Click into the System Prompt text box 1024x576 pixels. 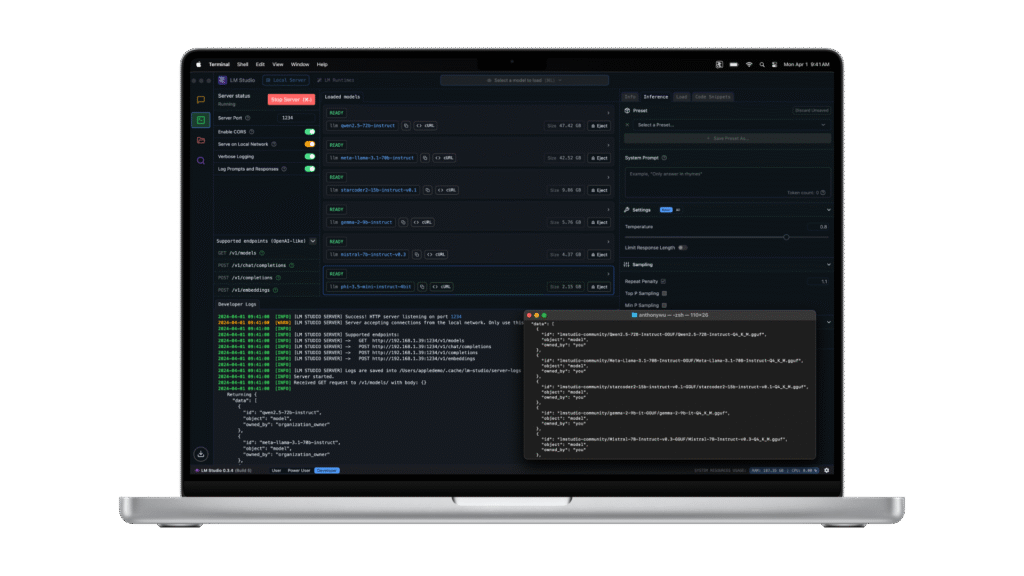point(725,180)
